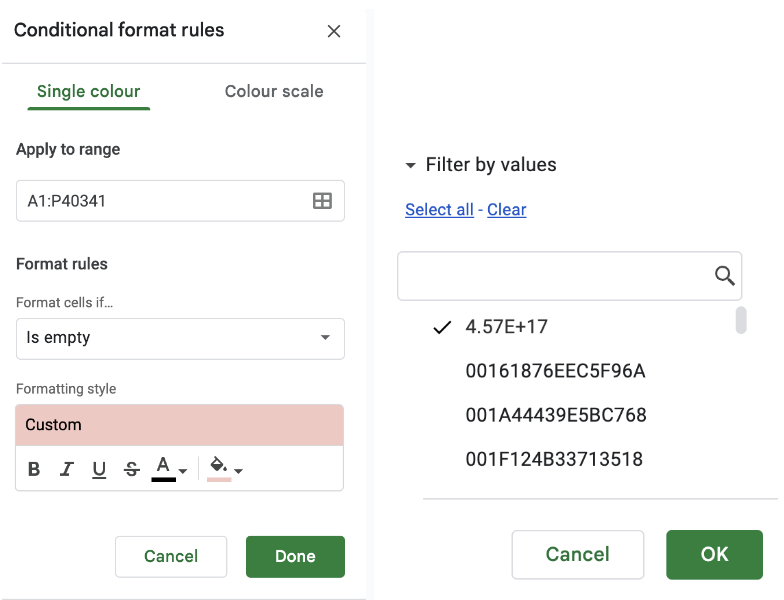
Task: Toggle bold formatting icon
Action: pyautogui.click(x=34, y=469)
